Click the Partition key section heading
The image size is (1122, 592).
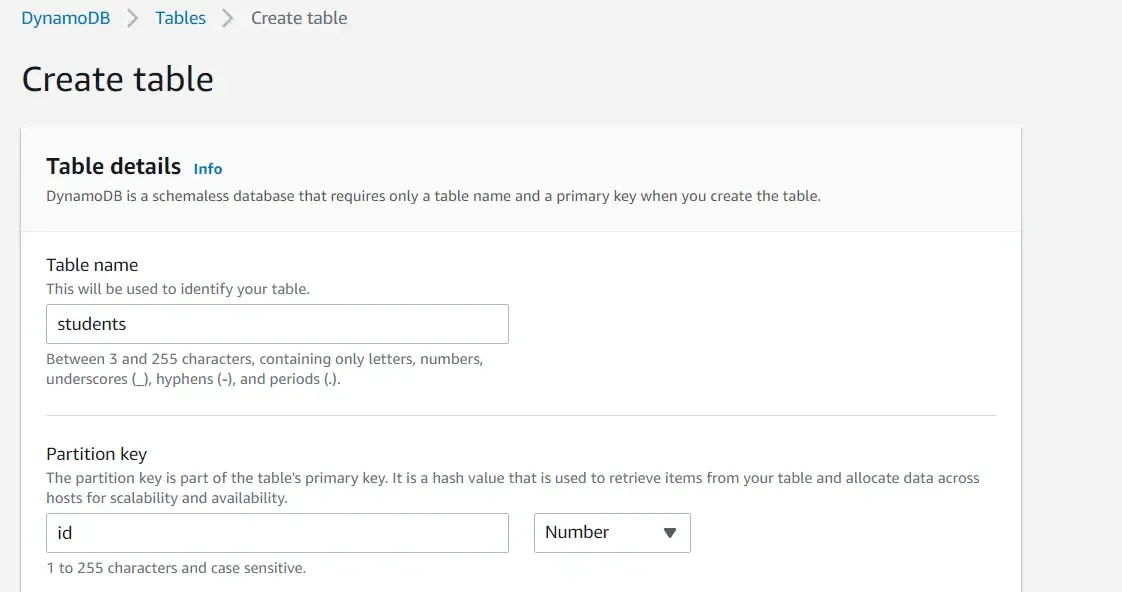(x=96, y=453)
